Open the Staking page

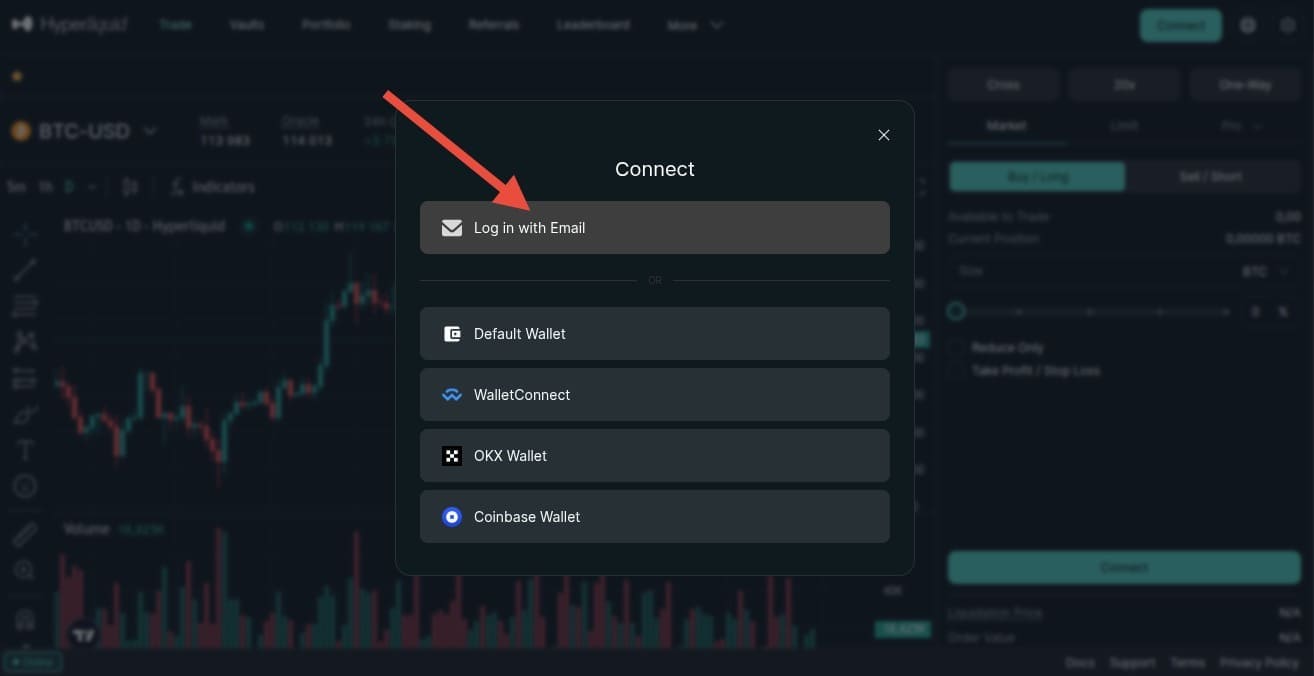pyautogui.click(x=409, y=24)
